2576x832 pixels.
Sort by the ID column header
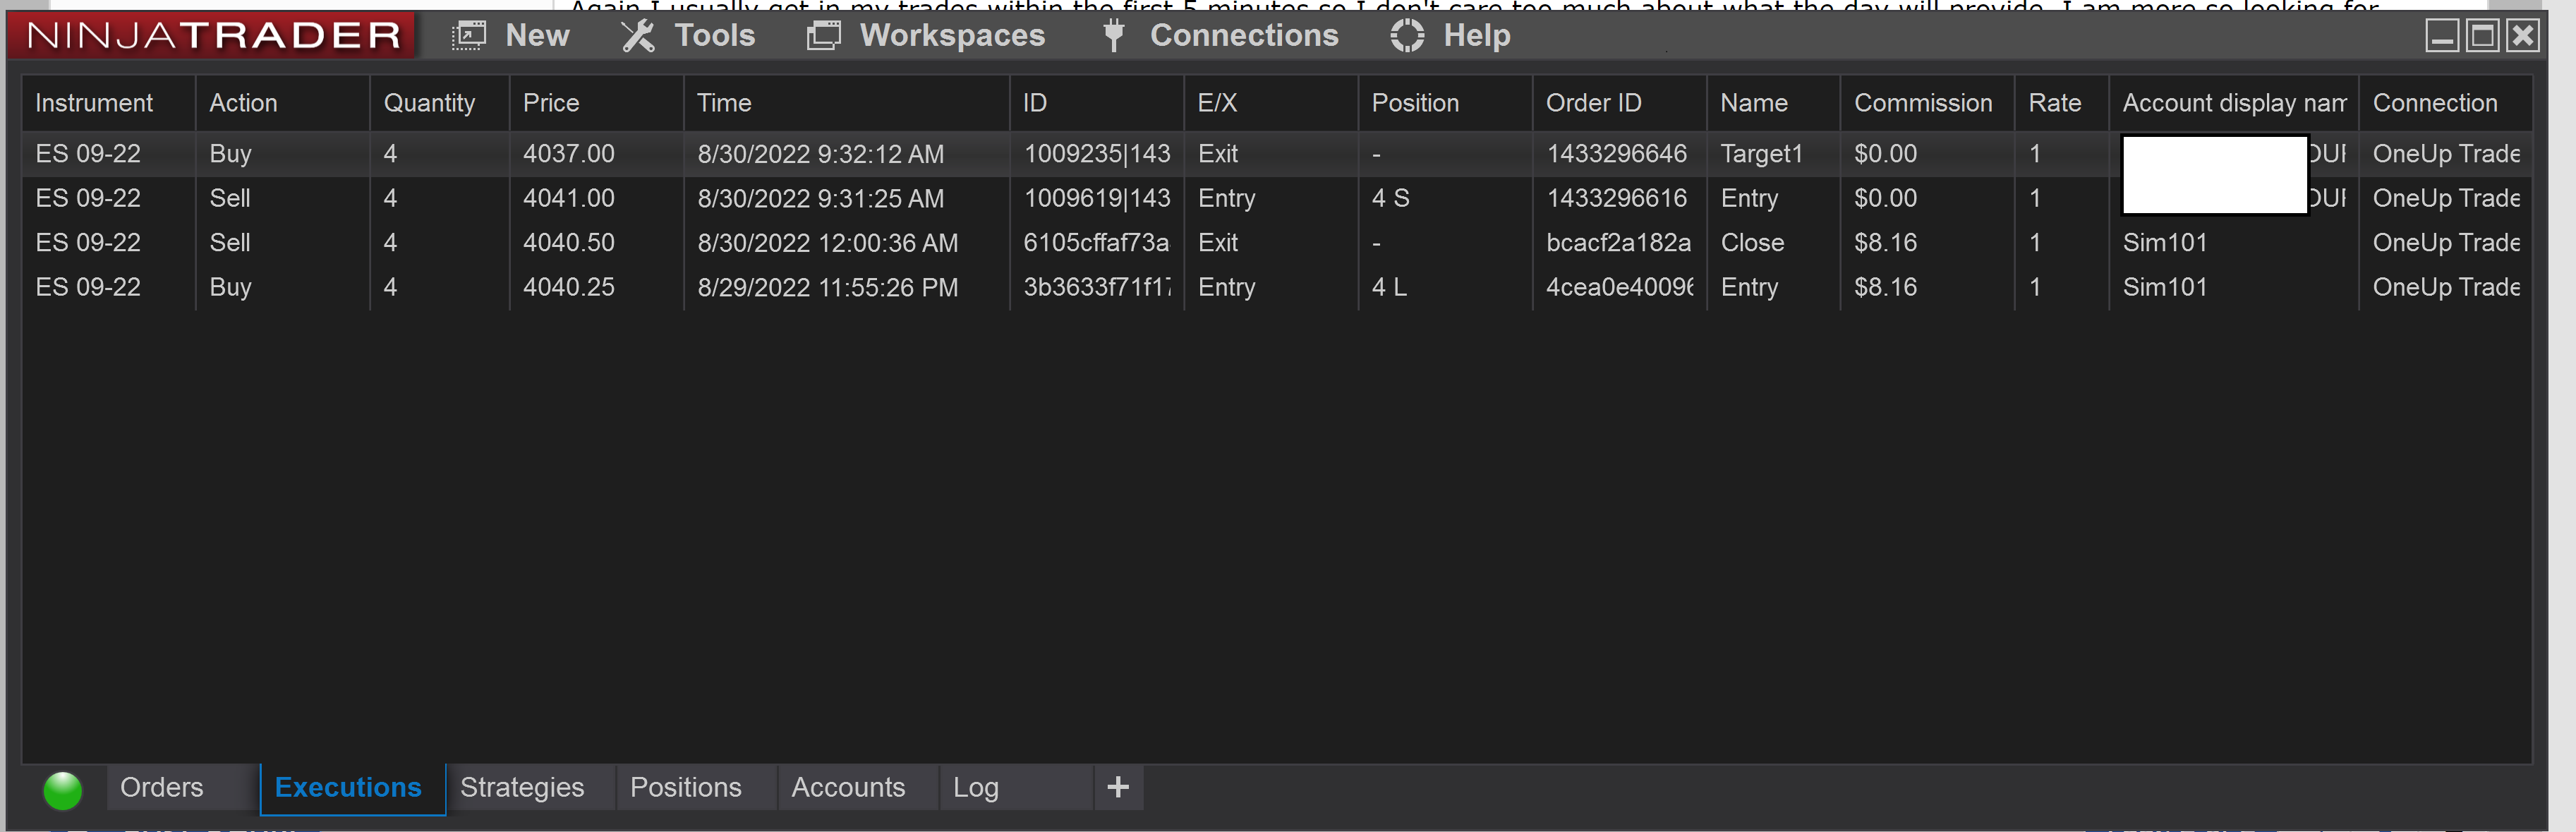[1097, 103]
